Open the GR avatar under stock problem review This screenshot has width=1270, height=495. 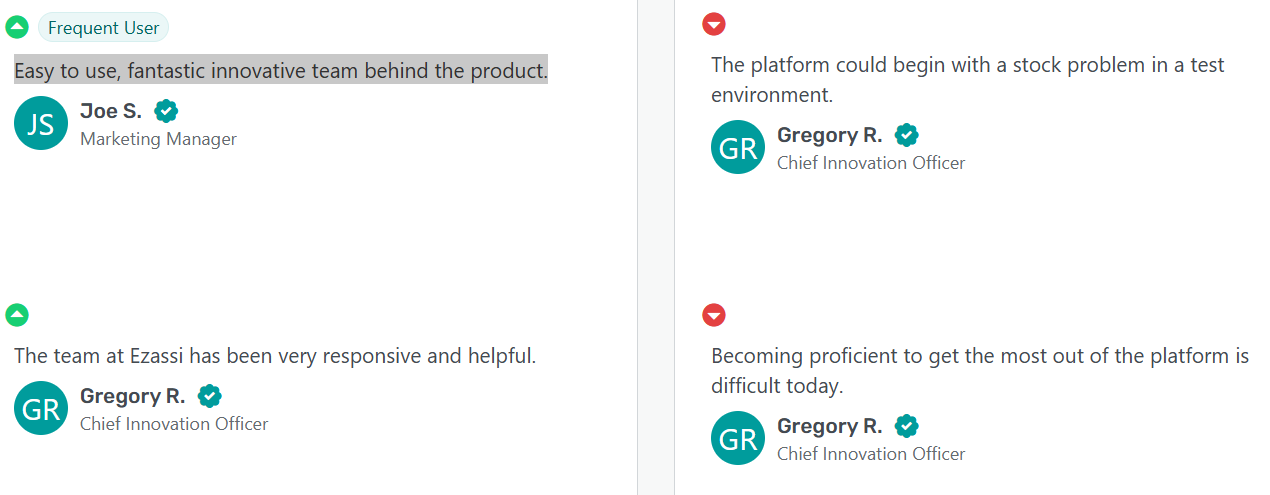pyautogui.click(x=738, y=147)
